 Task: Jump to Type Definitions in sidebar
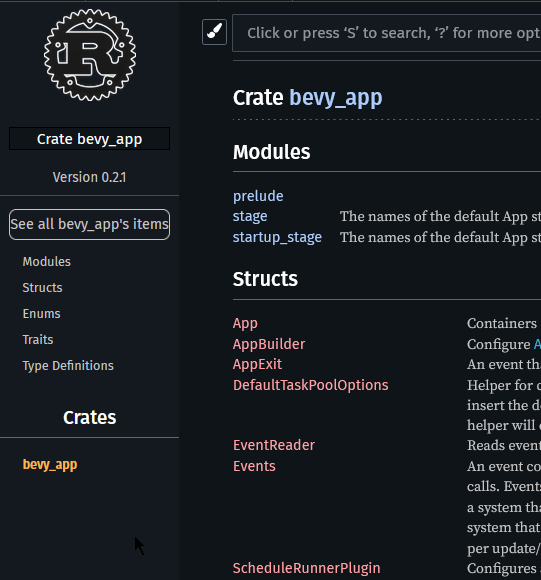pos(68,365)
